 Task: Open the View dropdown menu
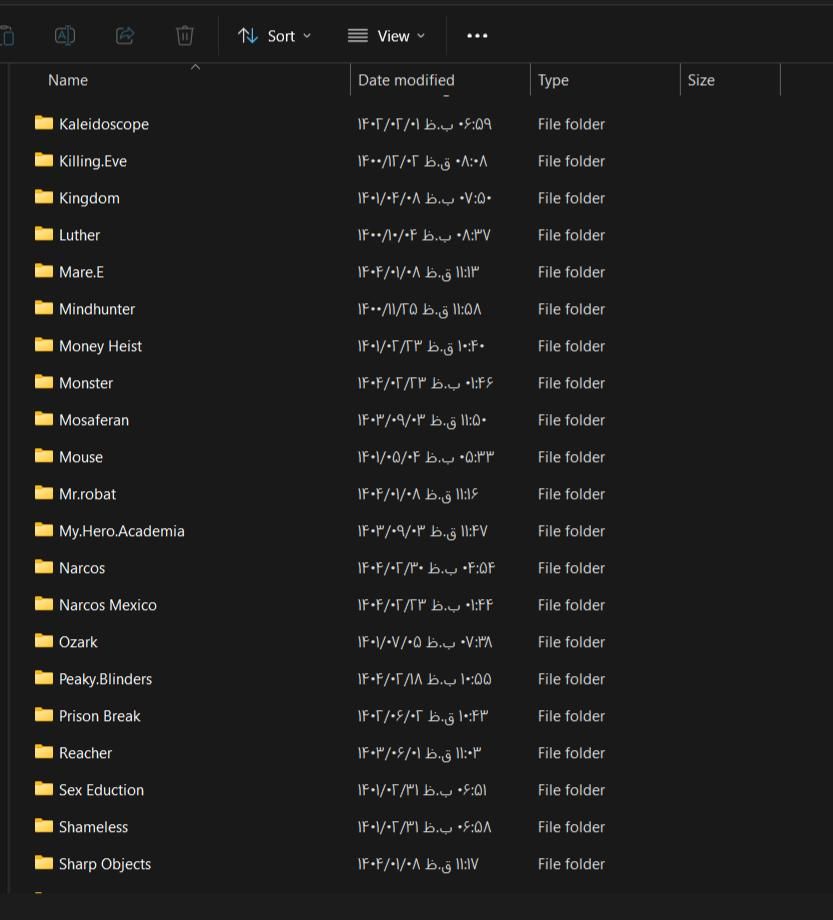[x=387, y=36]
